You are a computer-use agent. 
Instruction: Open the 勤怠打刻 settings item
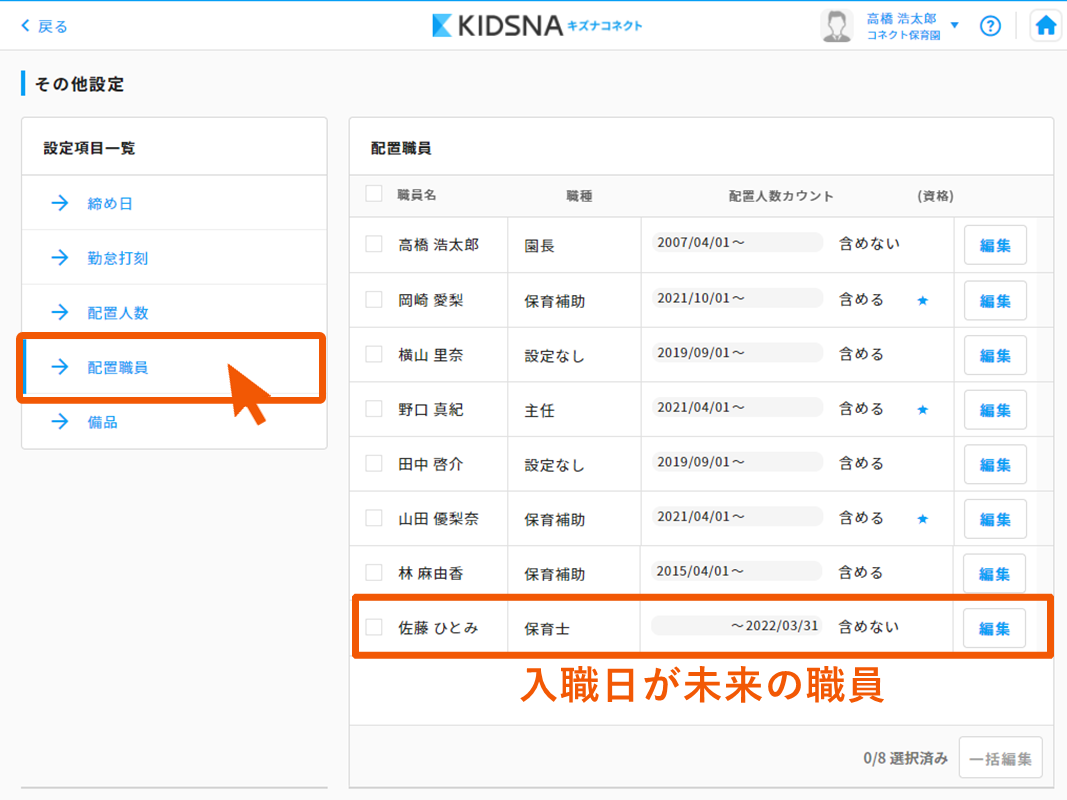coord(117,258)
